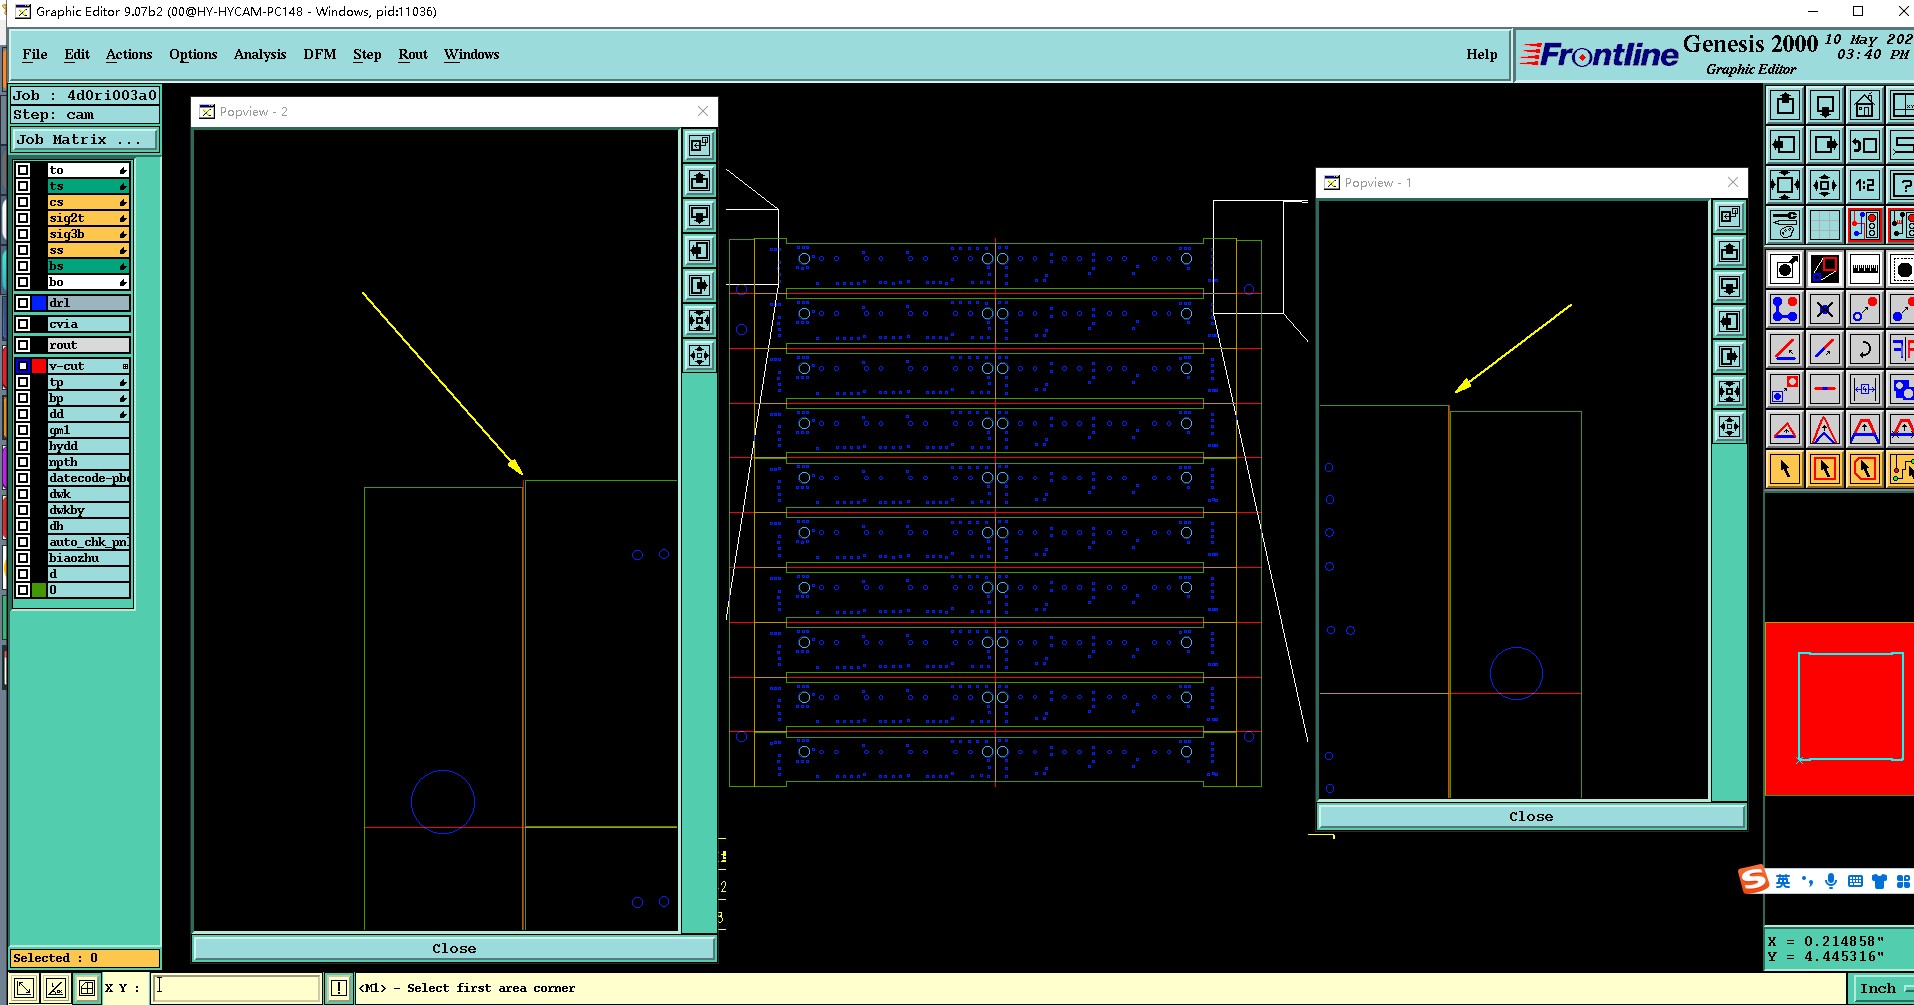Click the green color swatch of layer 0
The width and height of the screenshot is (1914, 1005).
39,590
